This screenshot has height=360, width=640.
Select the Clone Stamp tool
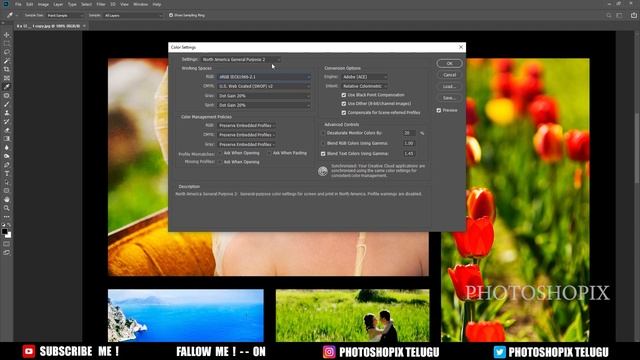(7, 113)
